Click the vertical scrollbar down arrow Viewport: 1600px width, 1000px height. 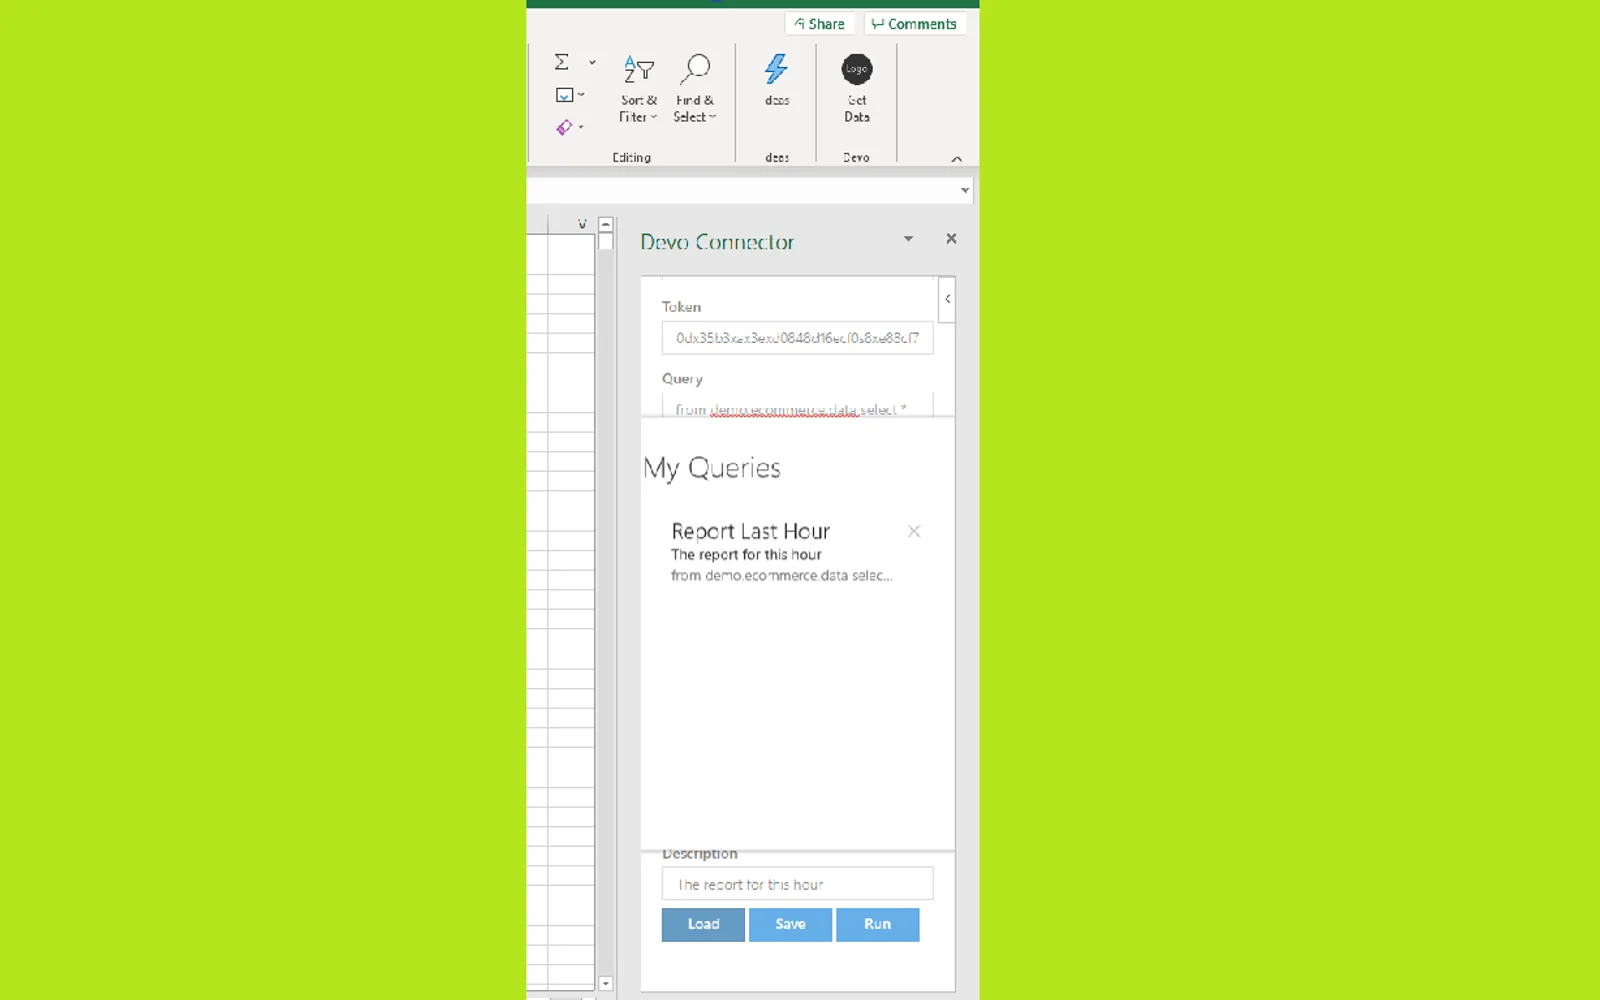[x=605, y=984]
